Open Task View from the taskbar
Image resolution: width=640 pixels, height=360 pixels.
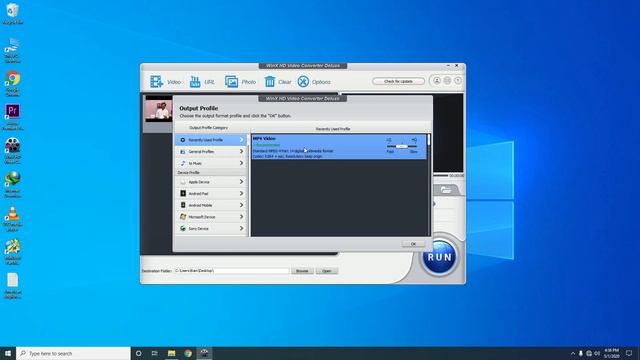(155, 353)
